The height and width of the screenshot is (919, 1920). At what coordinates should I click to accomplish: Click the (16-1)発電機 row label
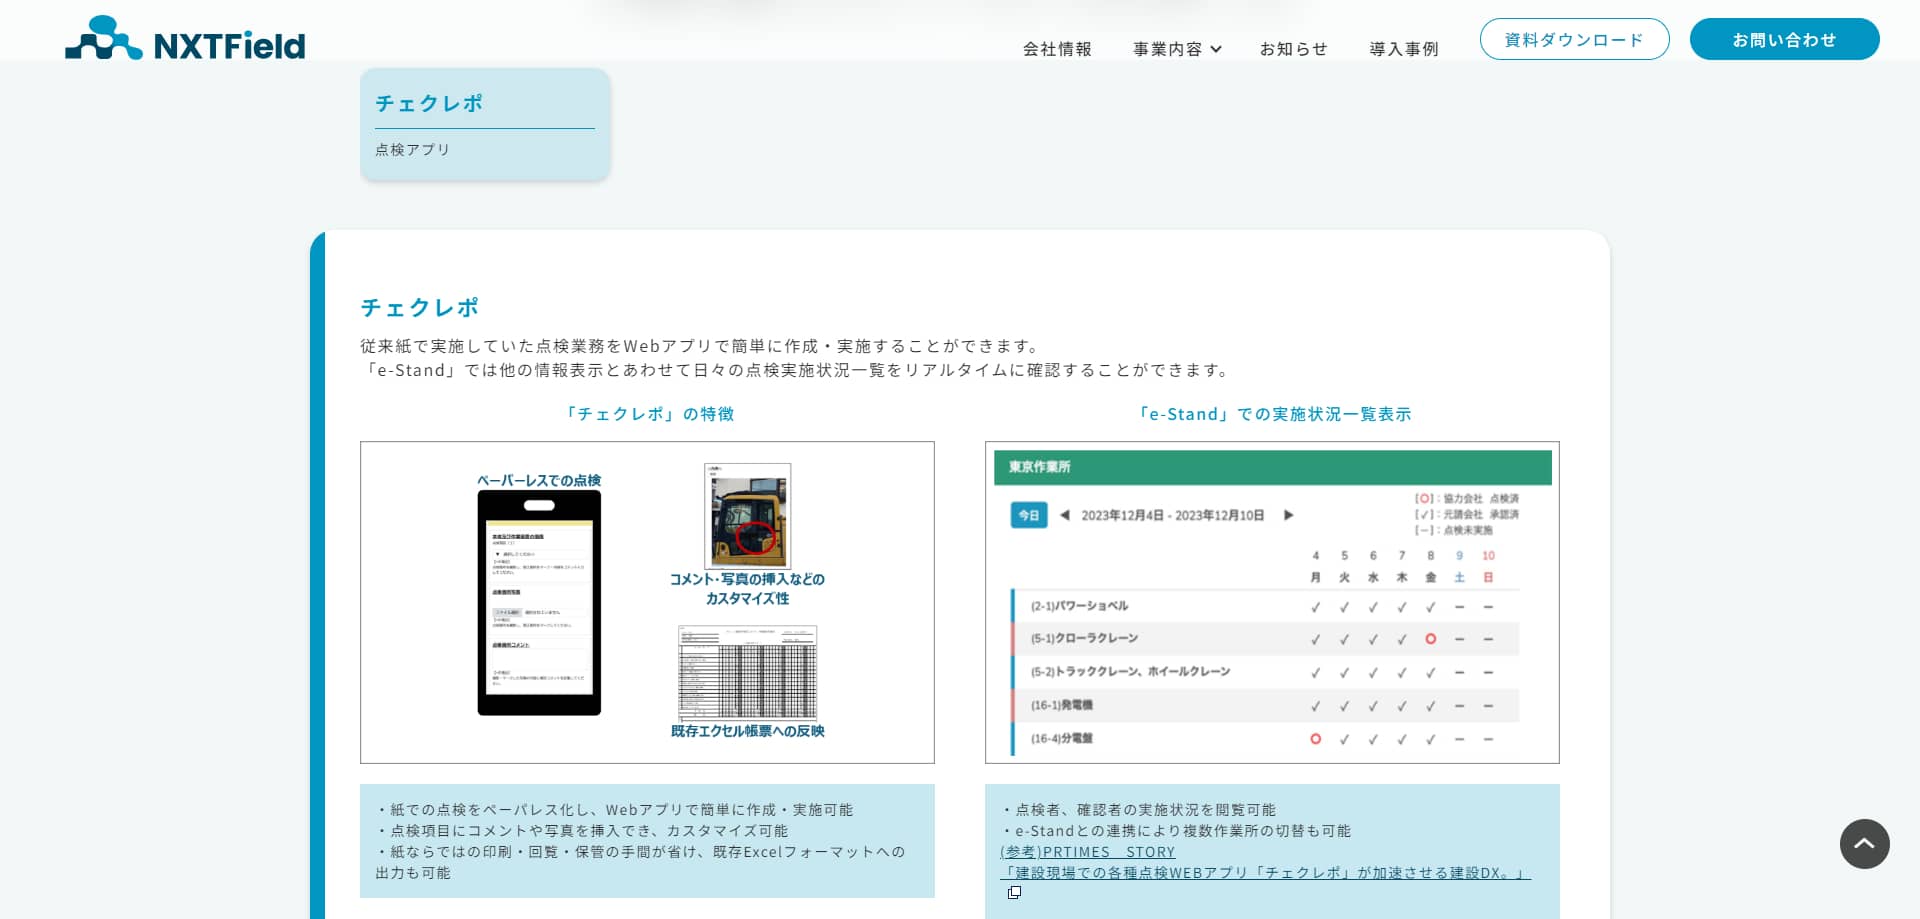(x=1061, y=705)
